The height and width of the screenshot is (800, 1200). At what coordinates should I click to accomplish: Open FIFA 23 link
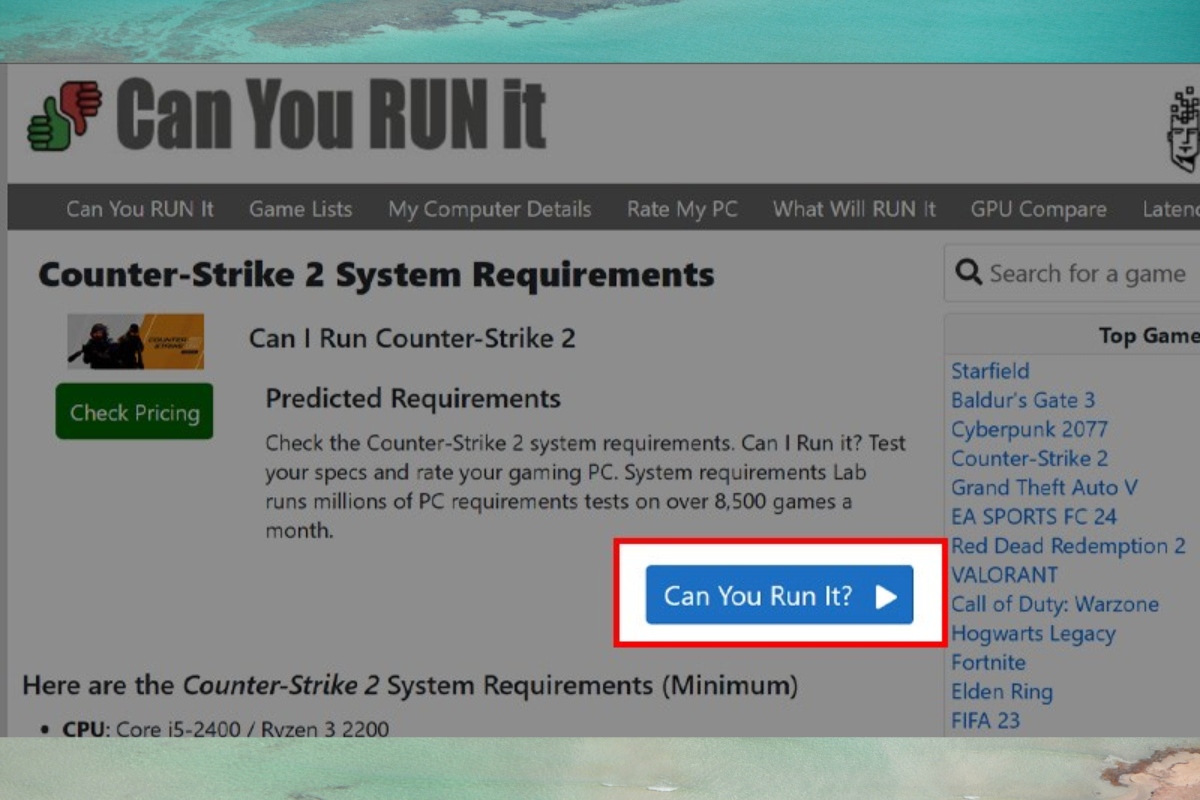click(x=985, y=720)
